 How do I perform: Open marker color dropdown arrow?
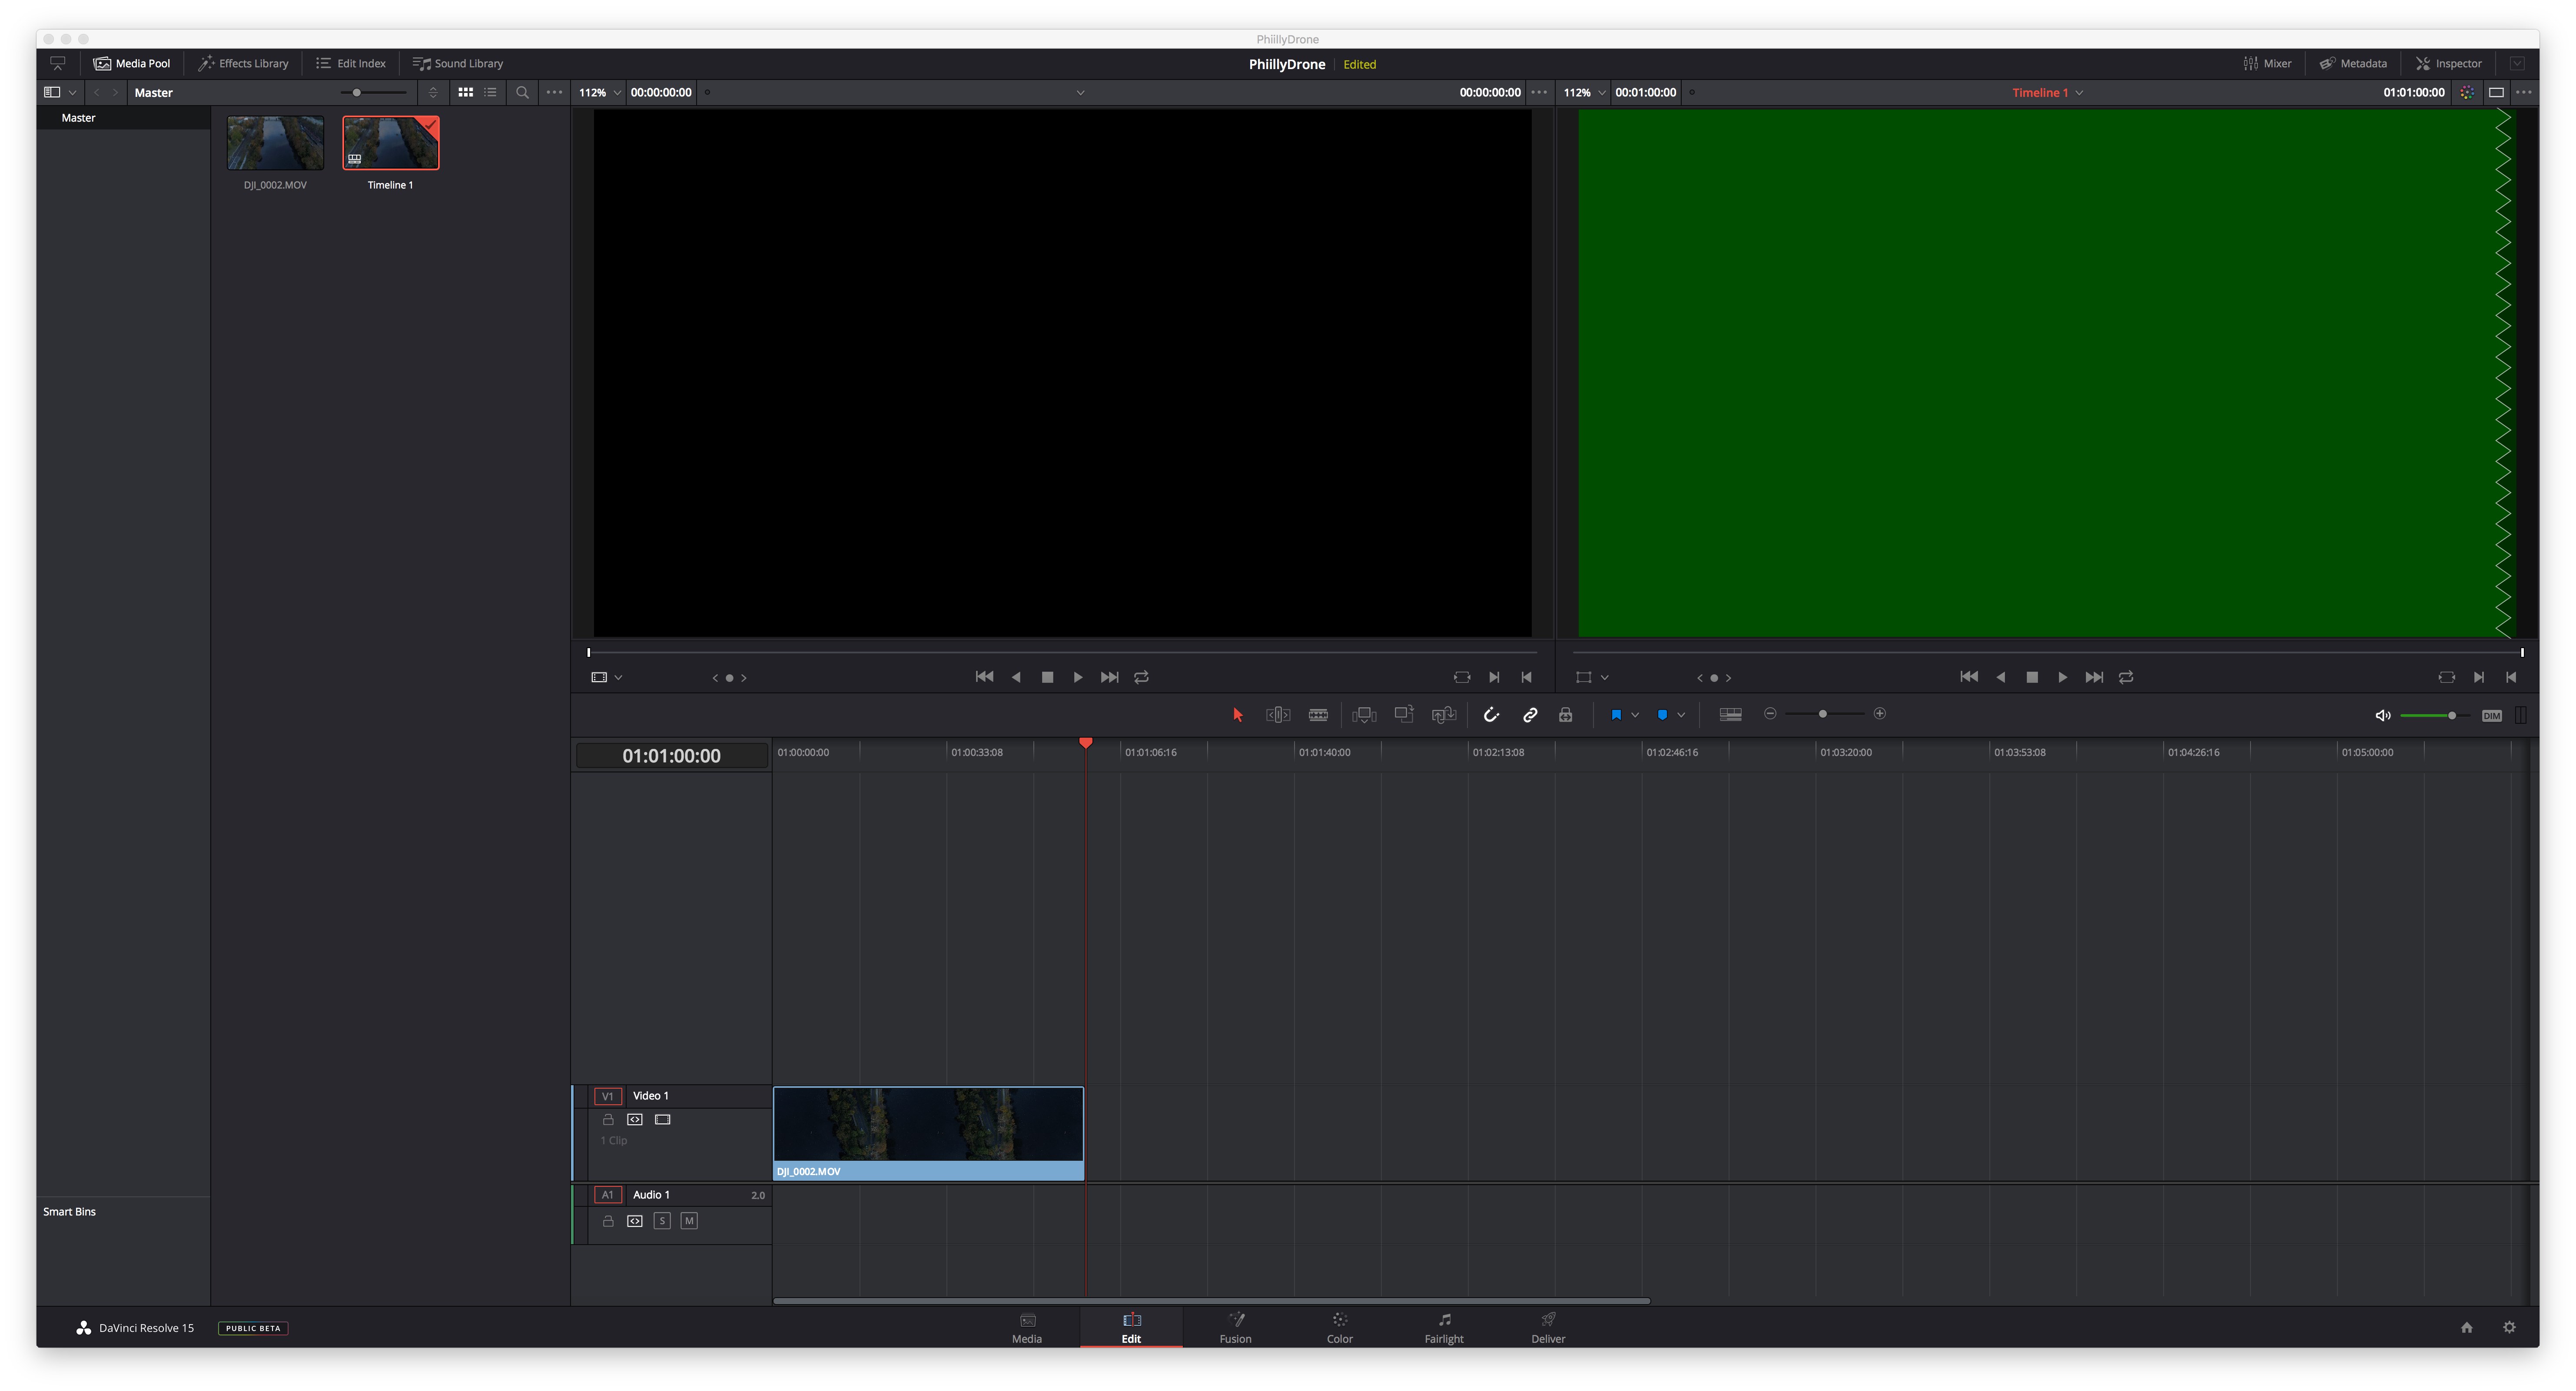pyautogui.click(x=1681, y=714)
